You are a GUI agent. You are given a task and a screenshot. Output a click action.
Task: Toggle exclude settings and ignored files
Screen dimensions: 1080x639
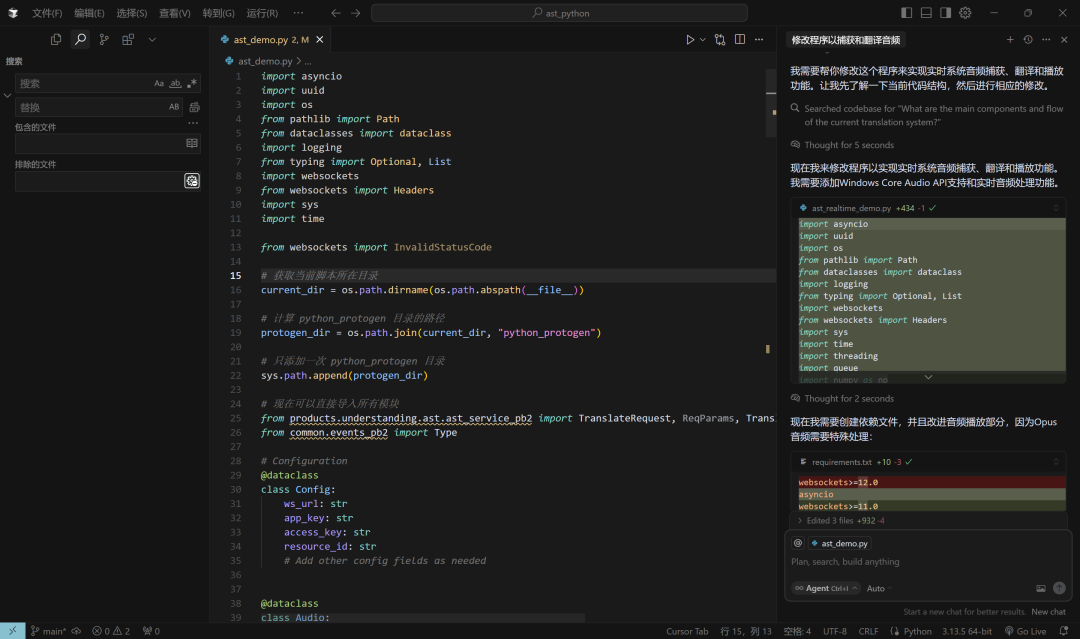(192, 181)
